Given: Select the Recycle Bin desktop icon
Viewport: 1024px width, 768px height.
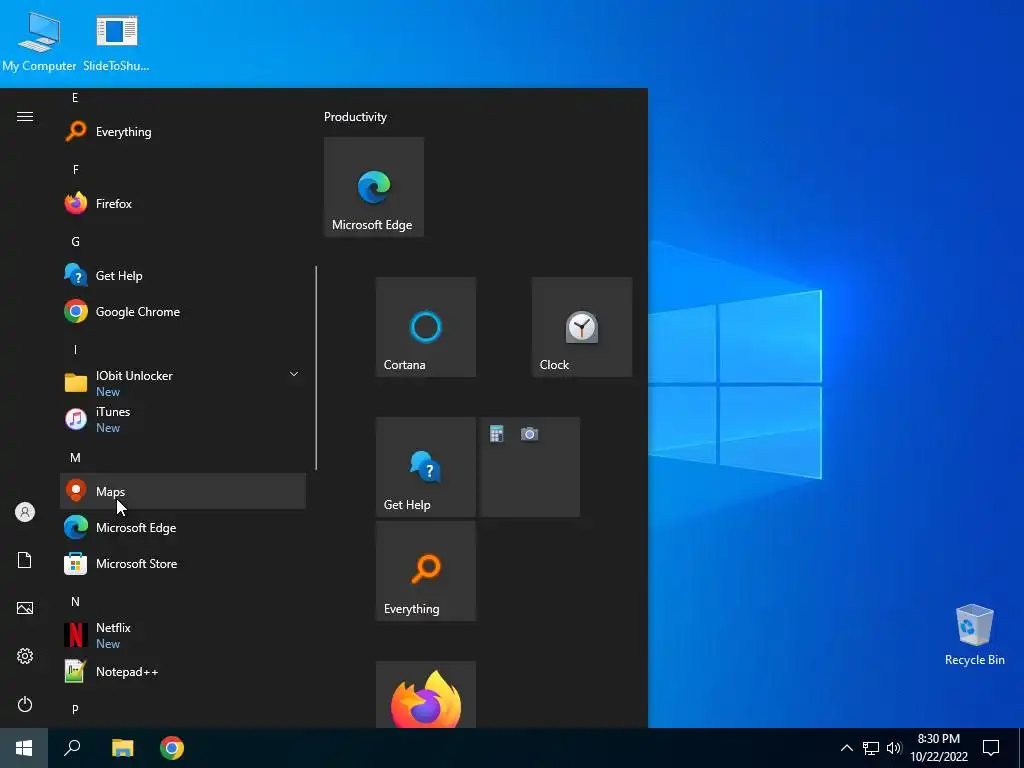Looking at the screenshot, I should (x=974, y=635).
